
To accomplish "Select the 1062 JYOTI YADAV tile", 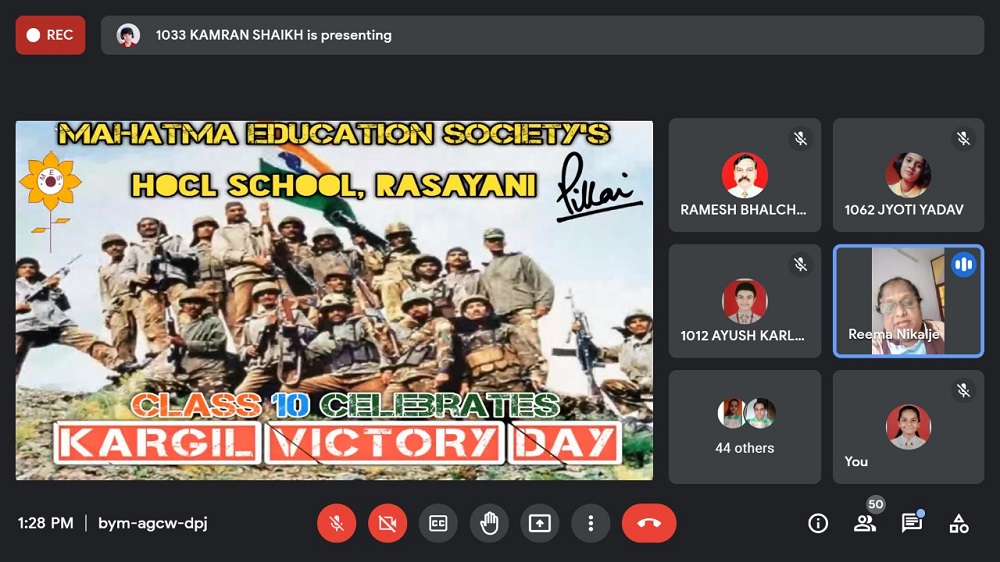I will (908, 175).
